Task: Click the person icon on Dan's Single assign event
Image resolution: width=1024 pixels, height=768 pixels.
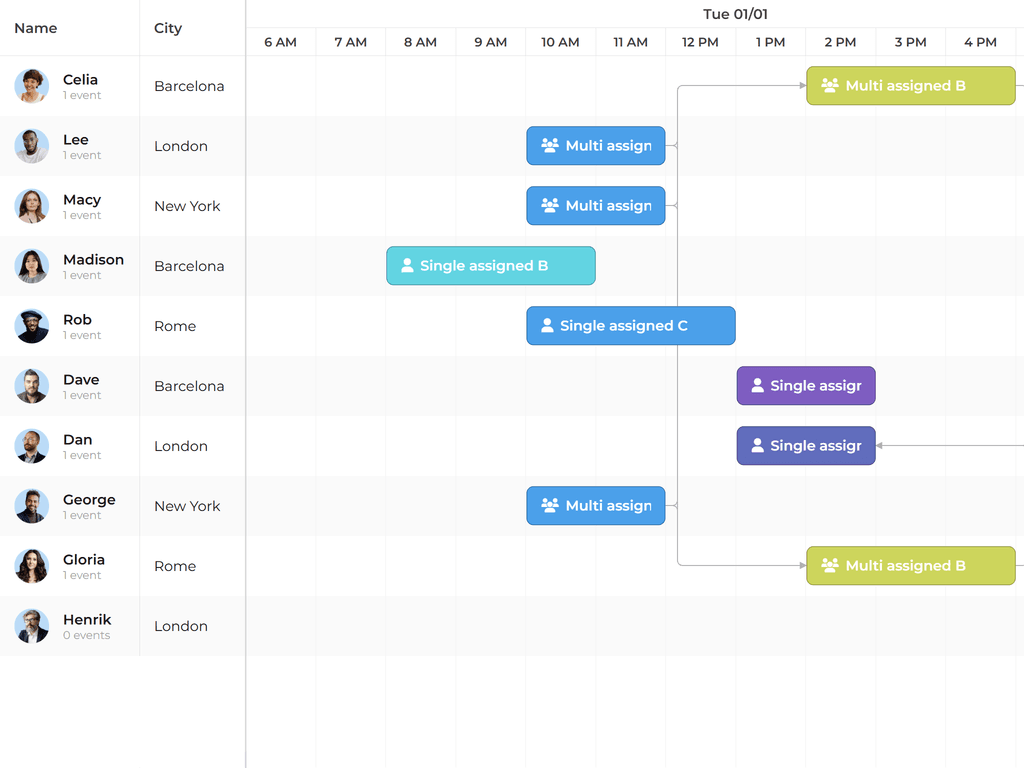Action: click(757, 445)
